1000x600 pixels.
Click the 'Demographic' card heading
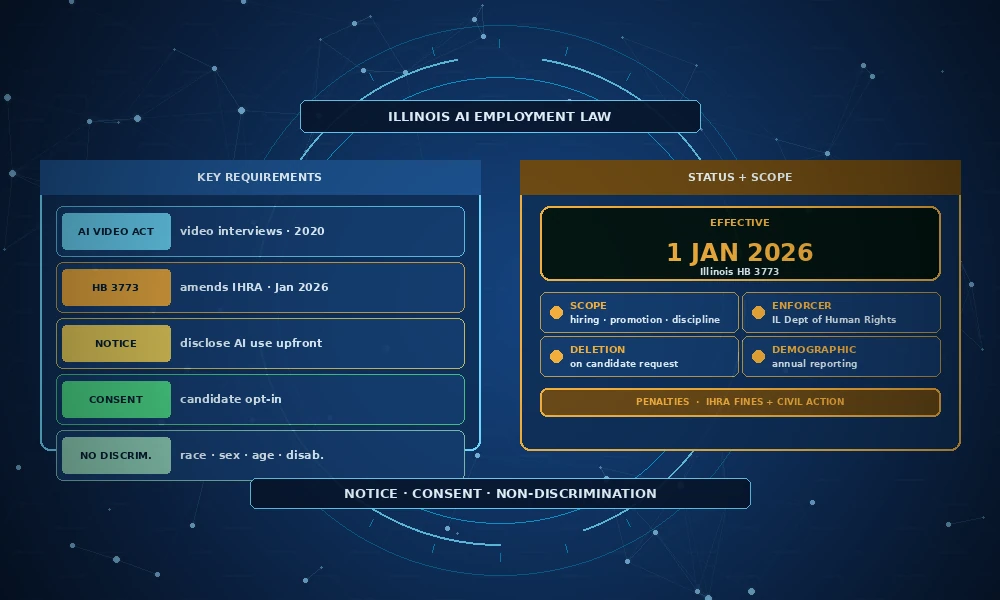coord(814,349)
